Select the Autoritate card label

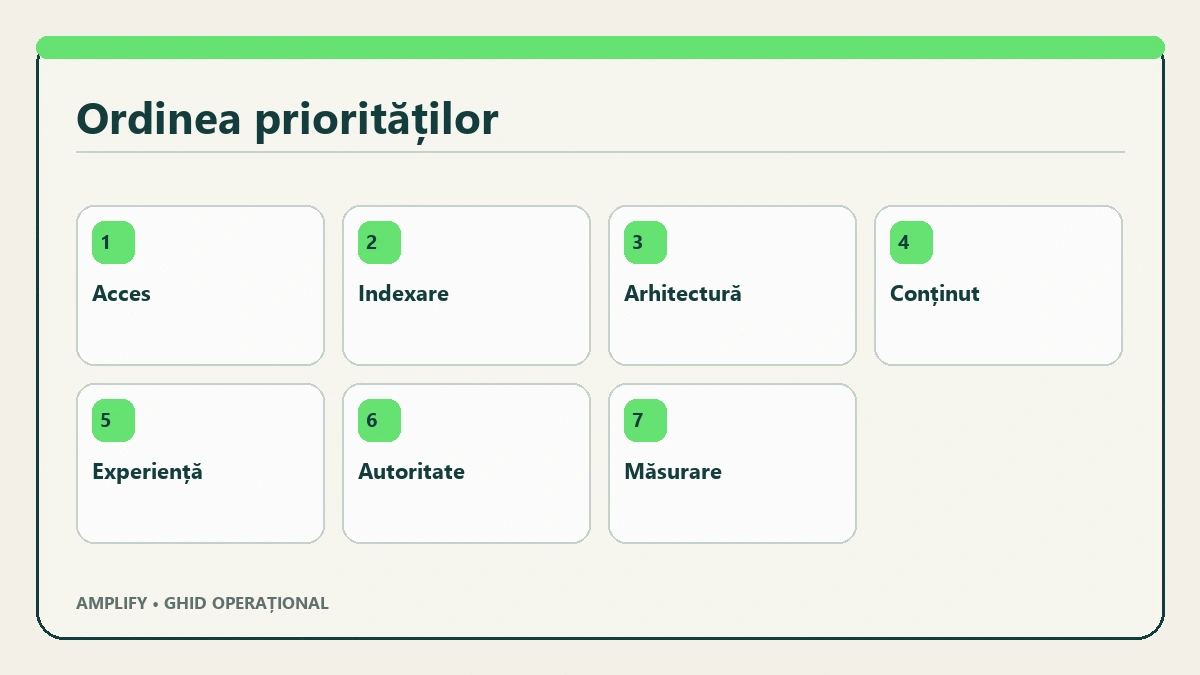411,472
